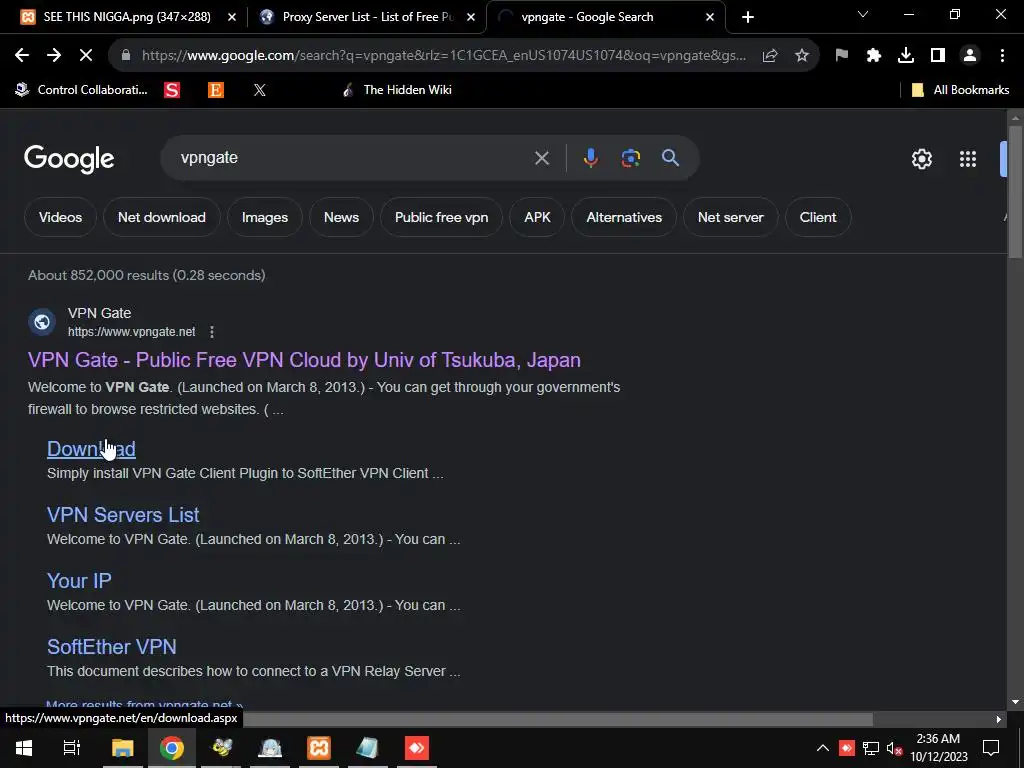Close the Proxy Server List tab

(x=471, y=18)
